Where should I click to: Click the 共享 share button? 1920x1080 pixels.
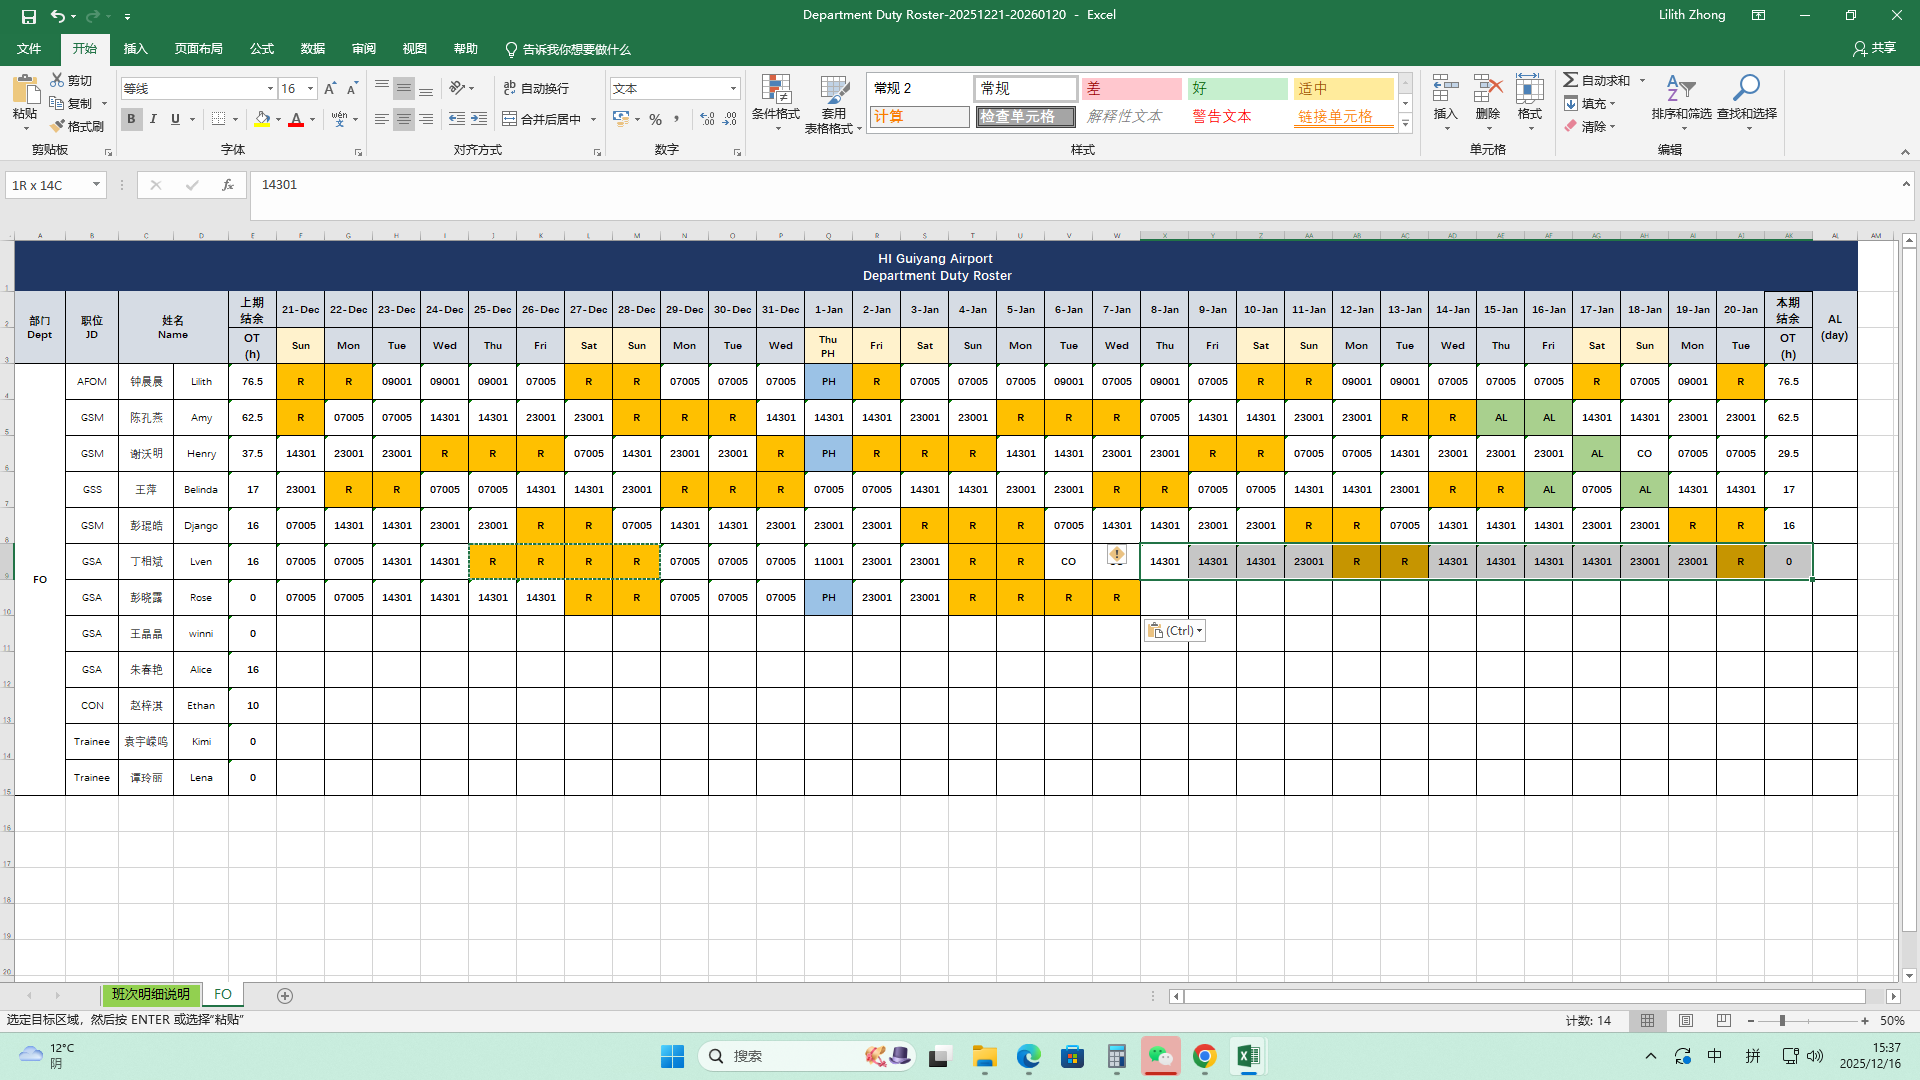(1874, 48)
